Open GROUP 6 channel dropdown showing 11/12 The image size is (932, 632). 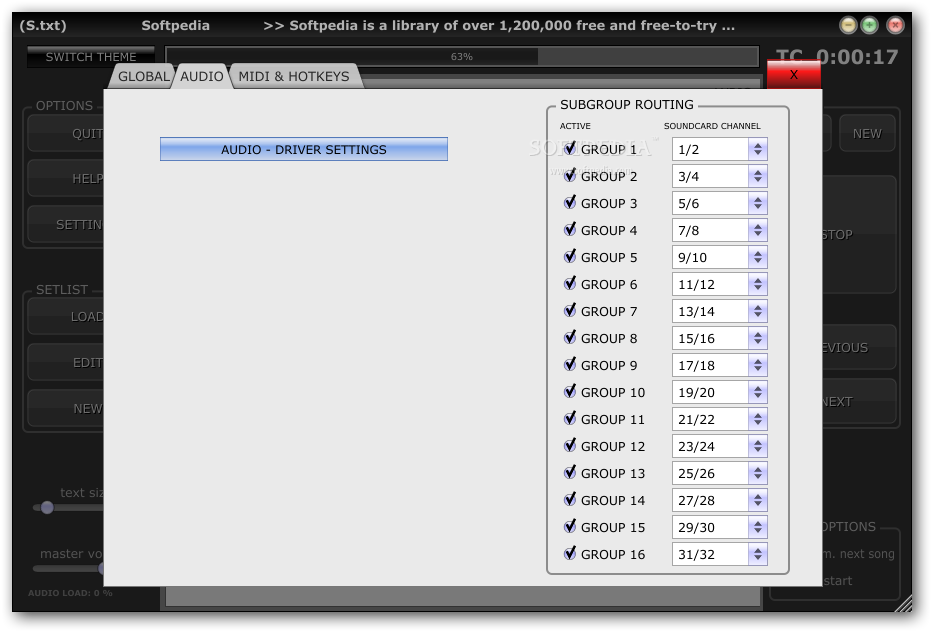point(719,284)
